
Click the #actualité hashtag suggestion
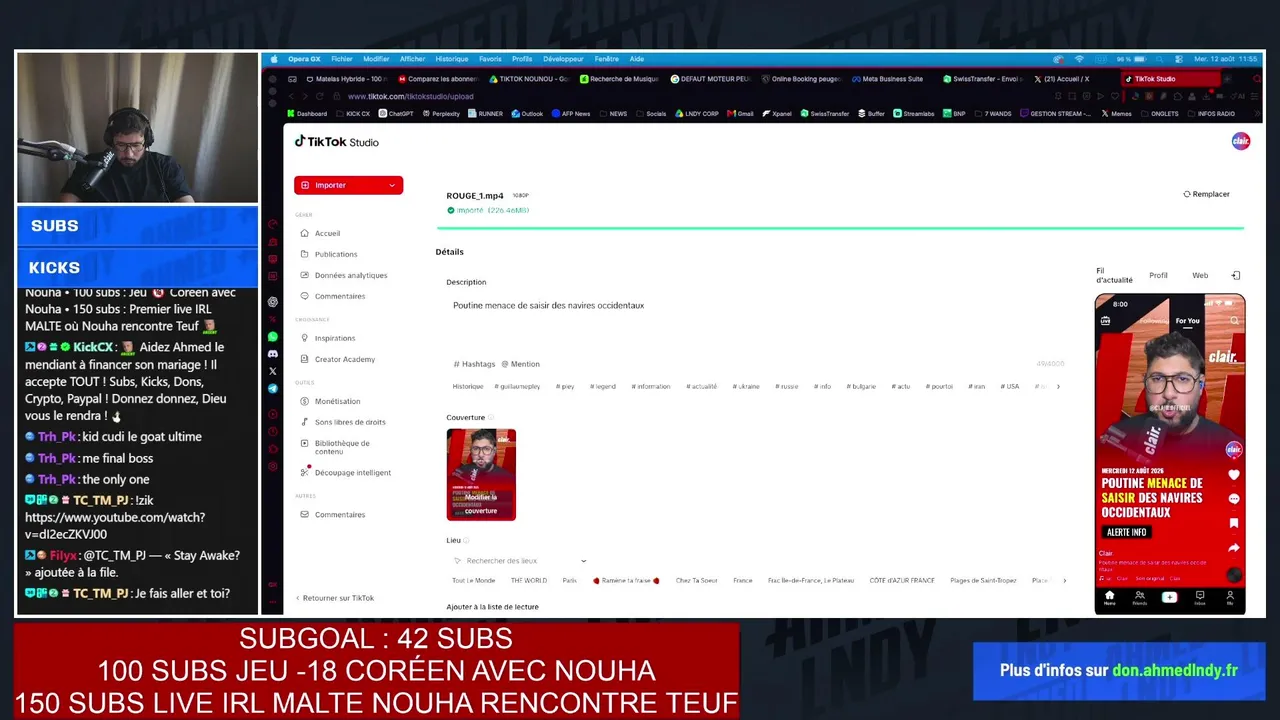point(703,386)
